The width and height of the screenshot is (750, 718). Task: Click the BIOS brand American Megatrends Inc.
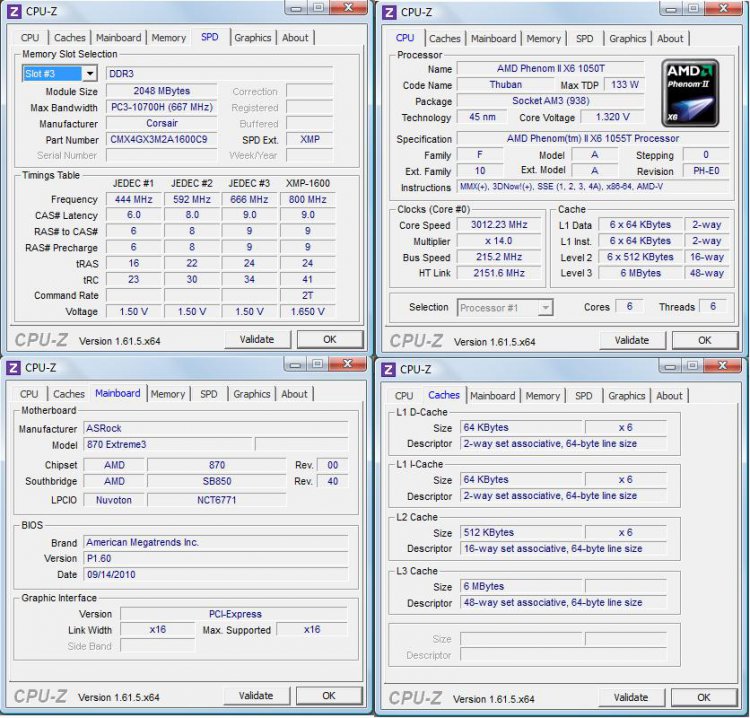point(216,542)
